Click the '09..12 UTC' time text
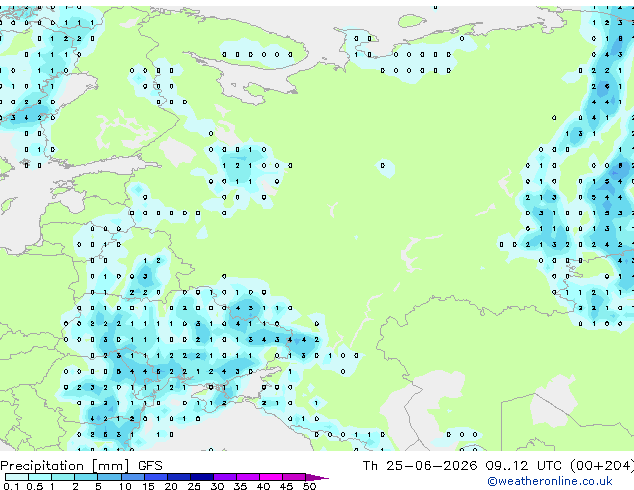The width and height of the screenshot is (634, 490). click(524, 466)
